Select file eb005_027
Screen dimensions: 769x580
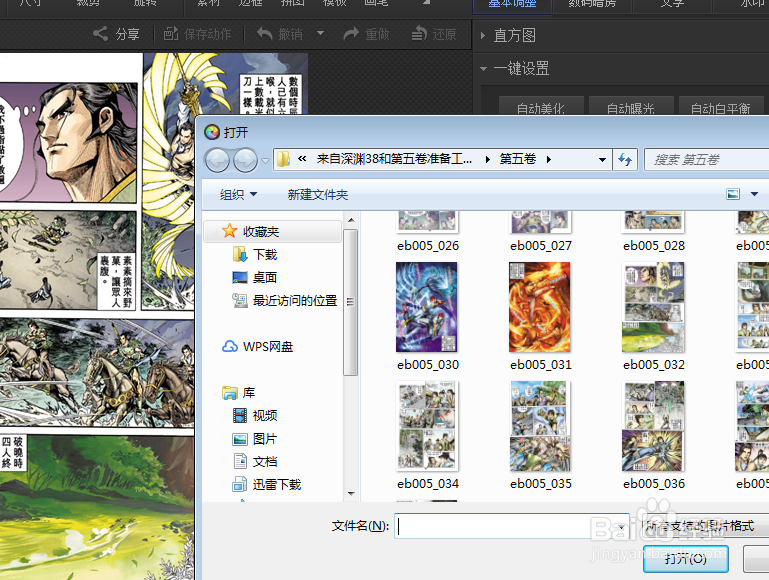540,246
